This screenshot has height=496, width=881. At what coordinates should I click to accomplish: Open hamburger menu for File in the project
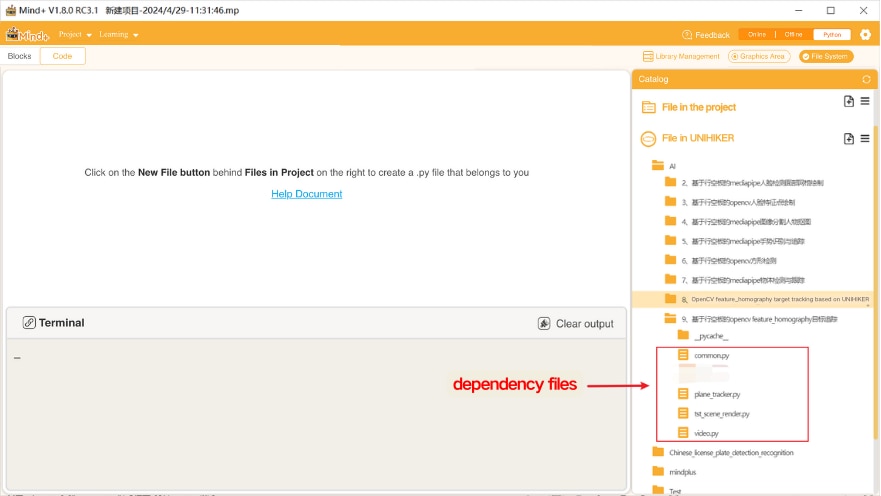pos(865,101)
